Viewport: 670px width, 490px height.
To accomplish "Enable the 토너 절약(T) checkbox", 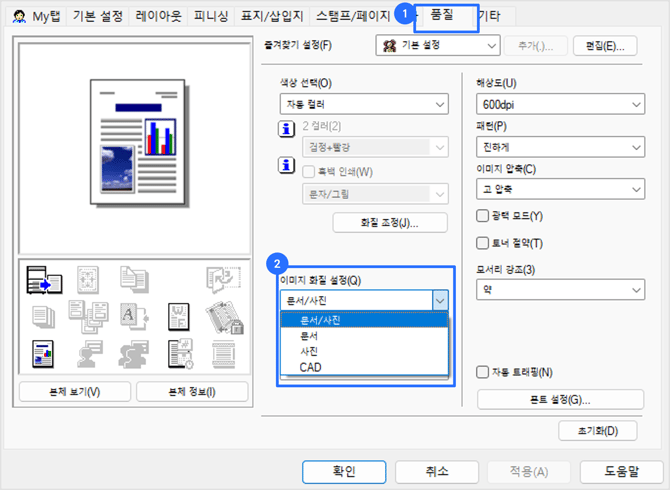I will [482, 243].
